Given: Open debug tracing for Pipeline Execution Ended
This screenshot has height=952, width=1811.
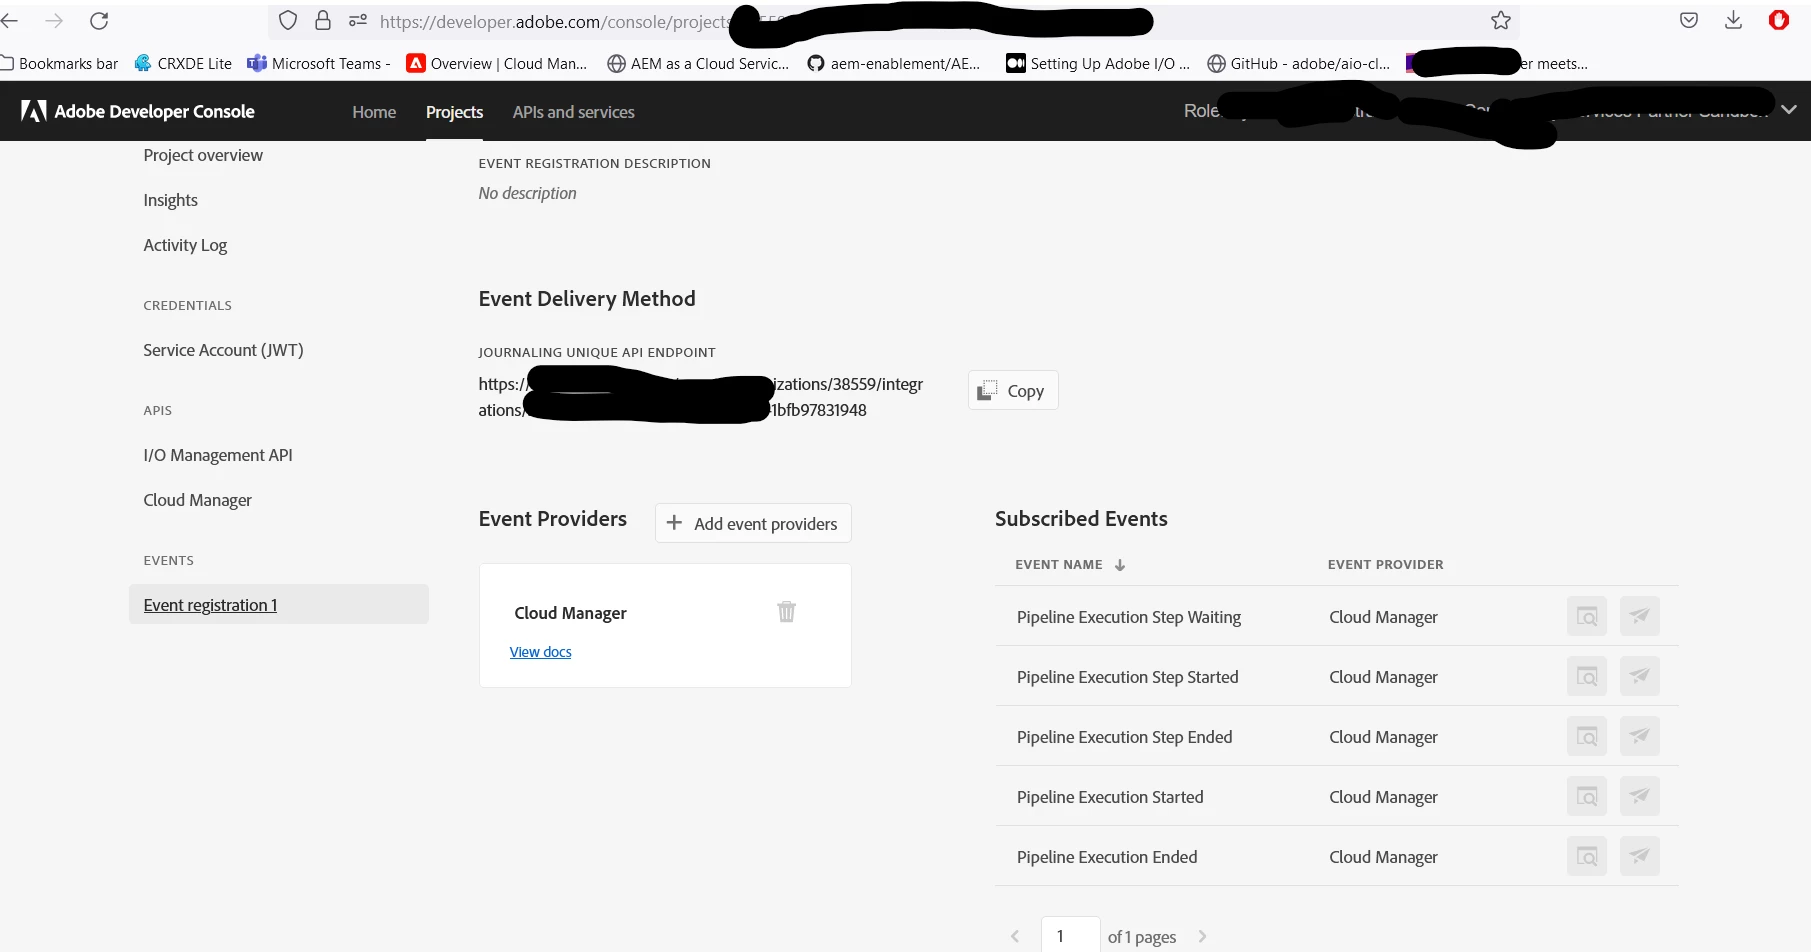Looking at the screenshot, I should click(x=1587, y=856).
